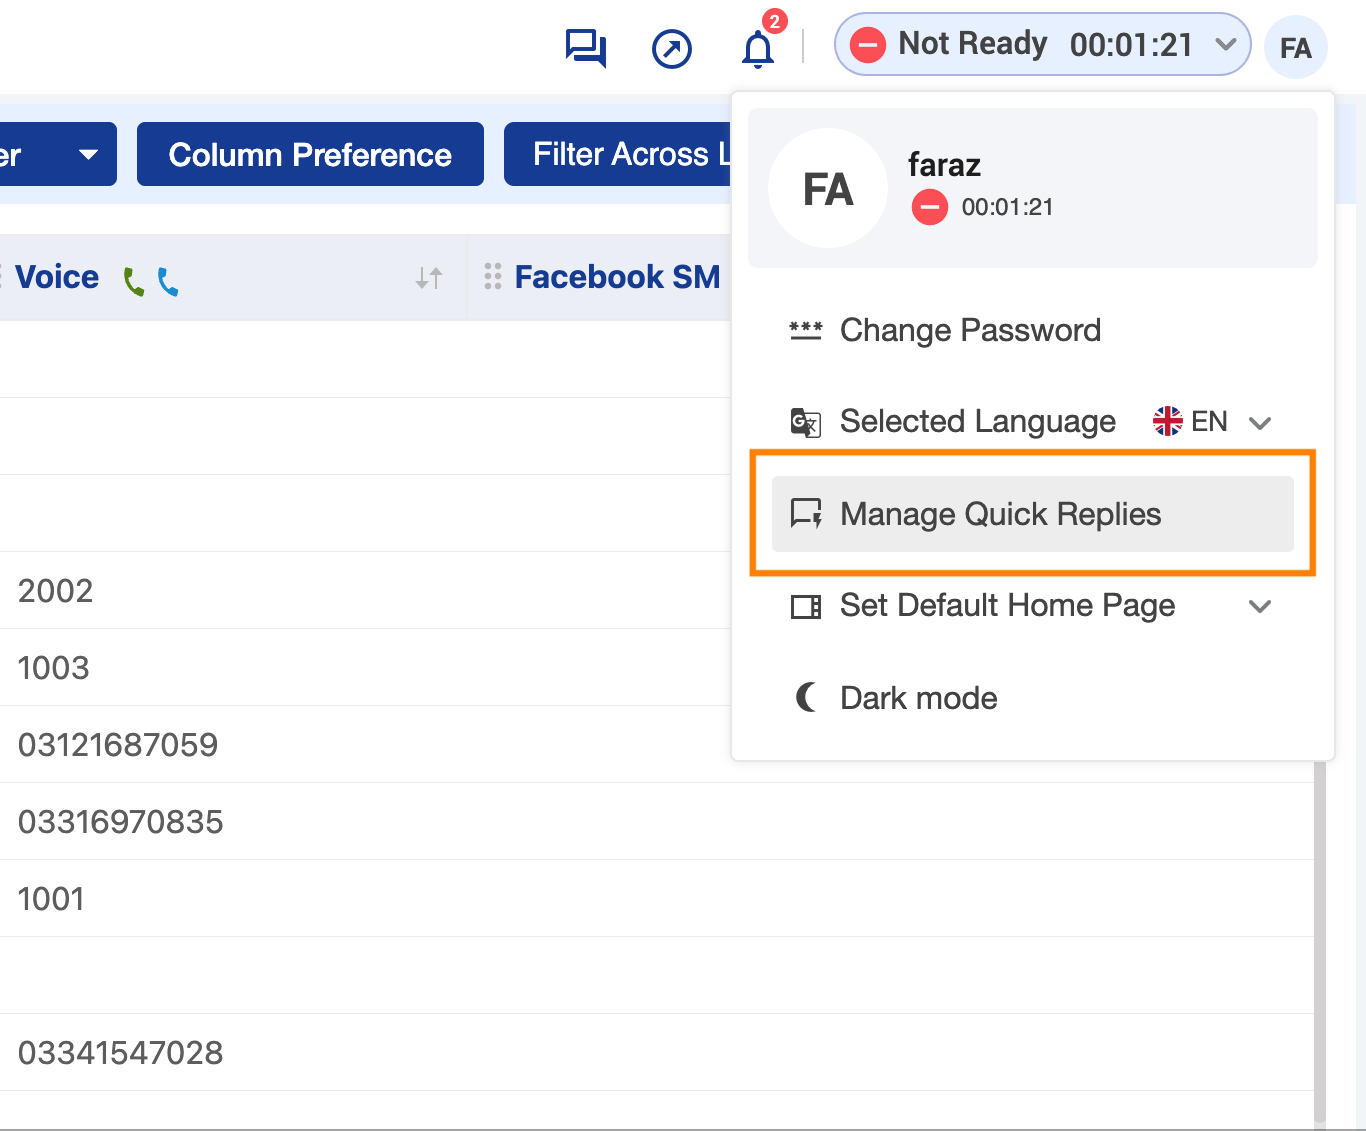The image size is (1366, 1131).
Task: Click the Column Preference button
Action: tap(310, 154)
